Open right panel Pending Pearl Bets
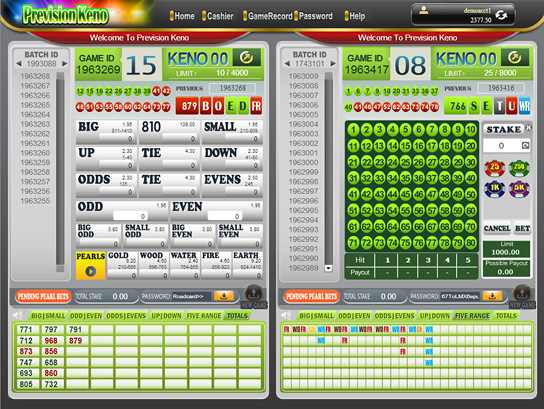The height and width of the screenshot is (409, 544). tap(312, 296)
